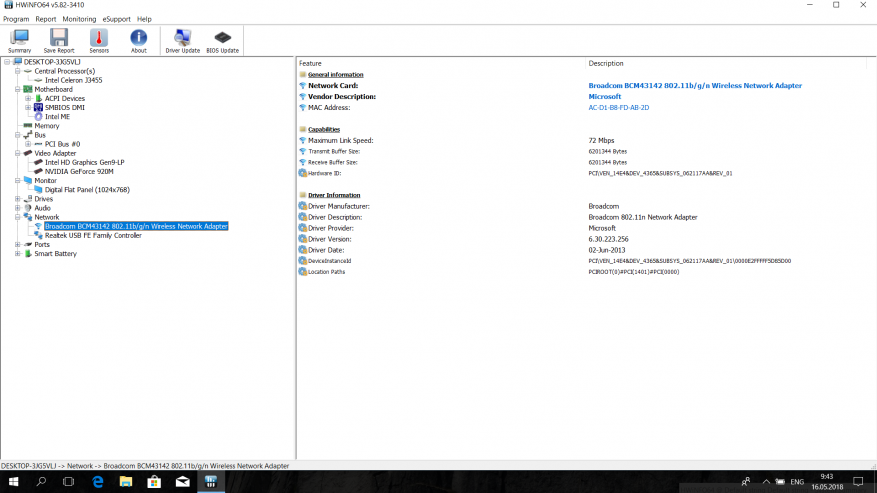Click the MAC address AC-D1-B8-FD-AB-2D
The image size is (877, 493).
(619, 107)
